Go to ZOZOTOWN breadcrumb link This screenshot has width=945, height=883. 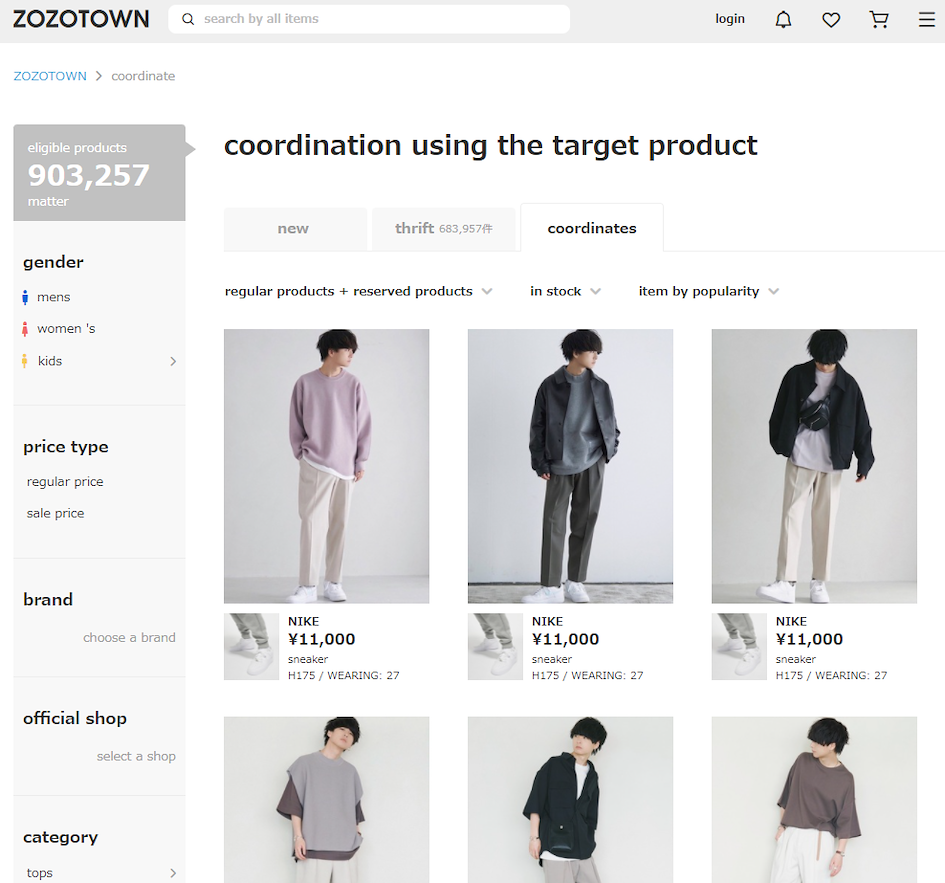coord(50,76)
